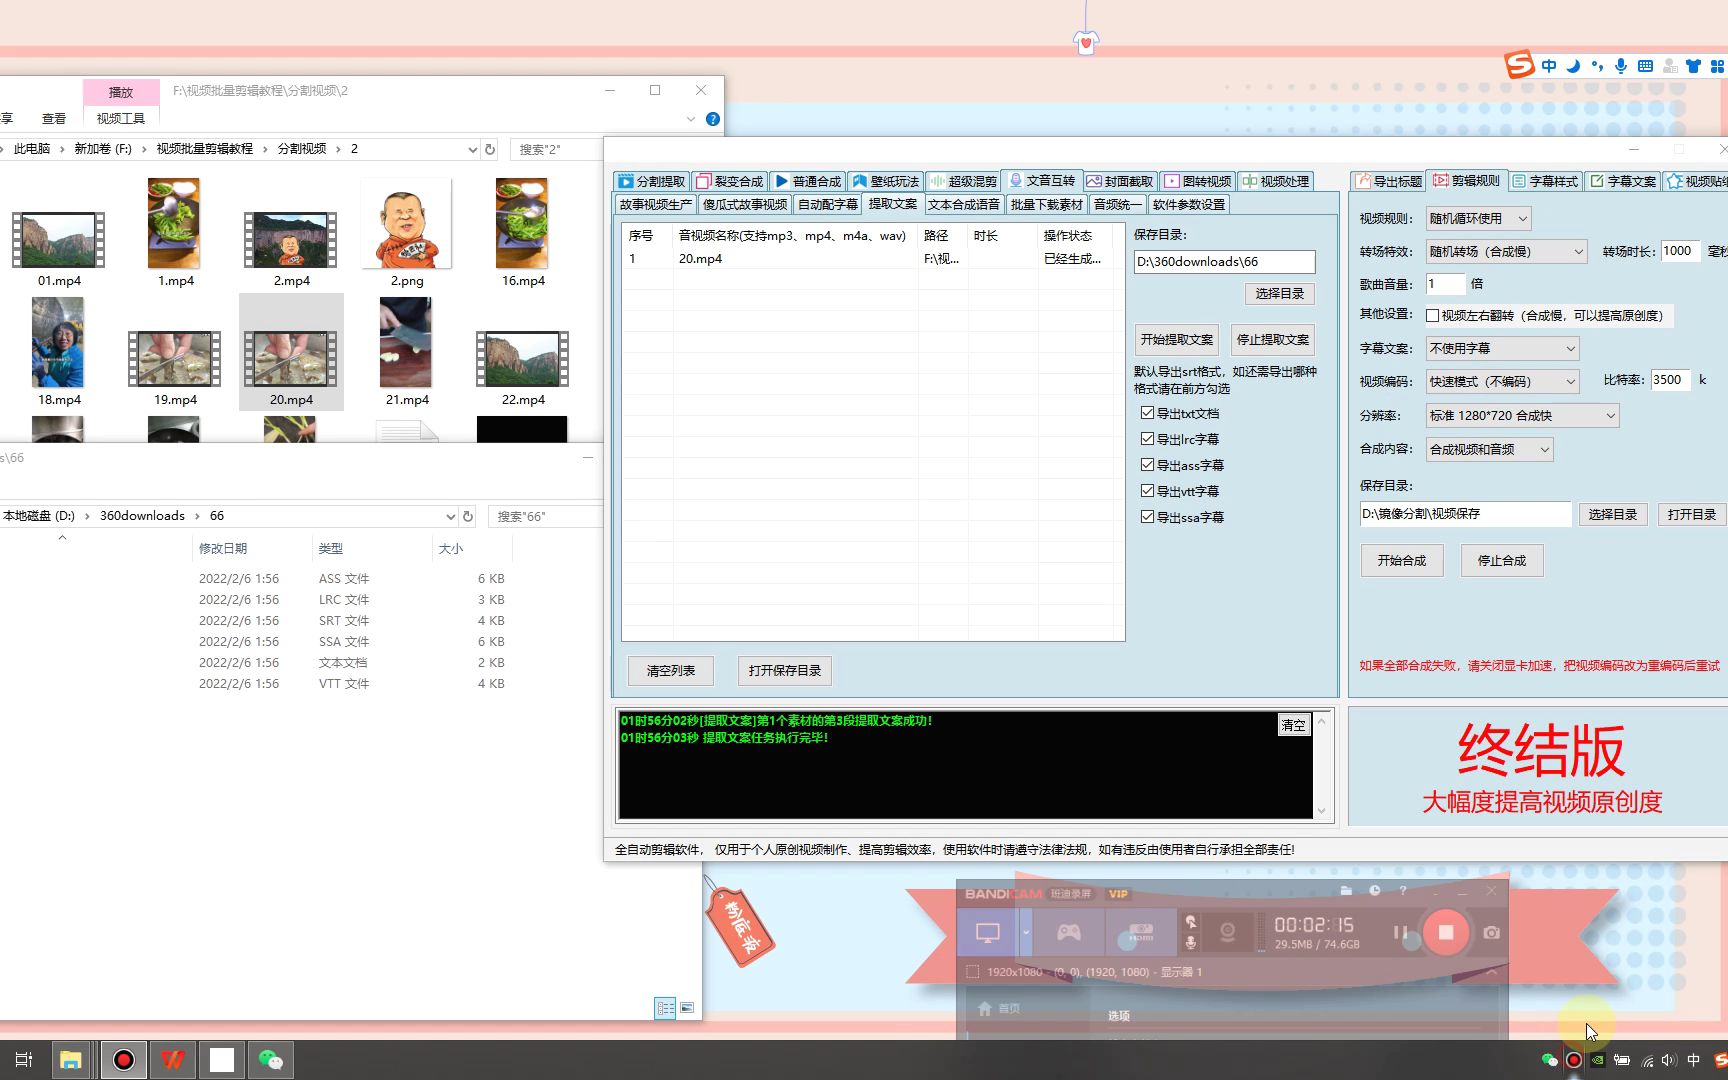Stop the Bandicam recording
1728x1080 pixels.
[1446, 932]
